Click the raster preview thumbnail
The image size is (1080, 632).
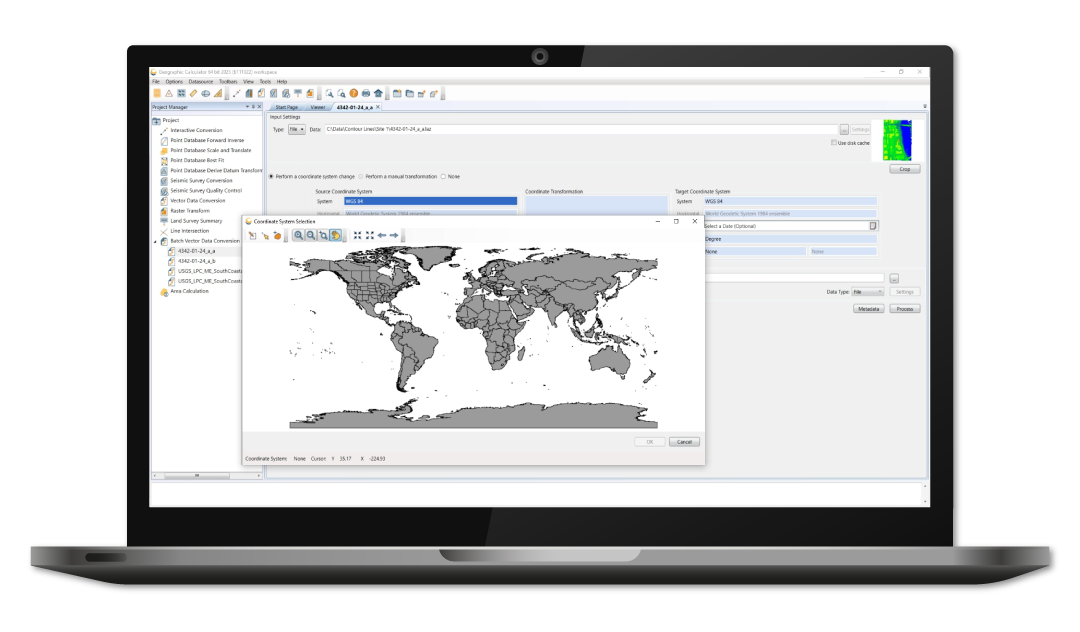pyautogui.click(x=900, y=140)
